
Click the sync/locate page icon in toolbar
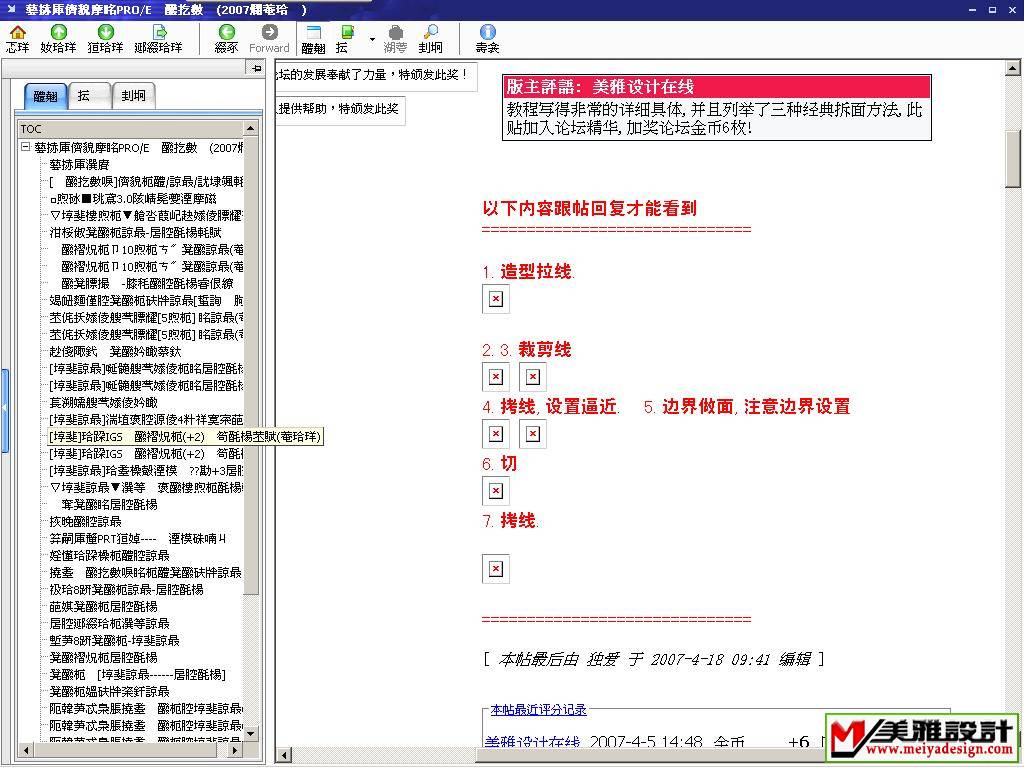(159, 39)
